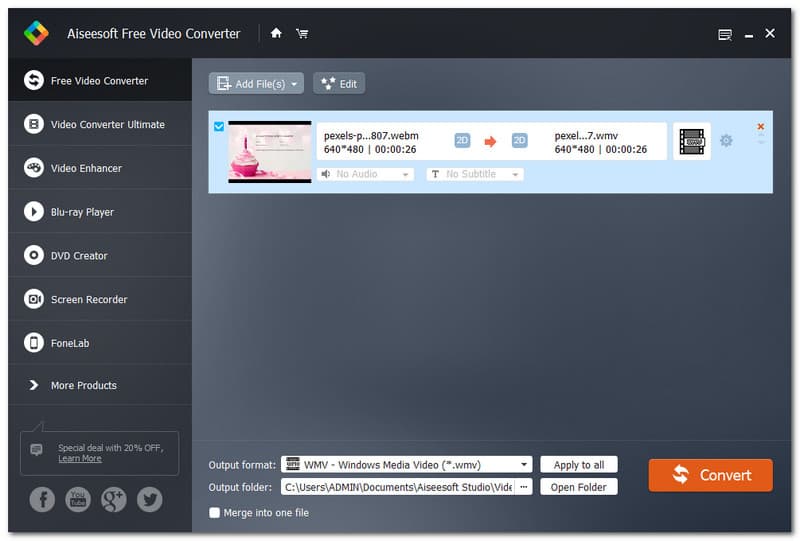
Task: Expand the No Subtitle dropdown
Action: pos(475,174)
